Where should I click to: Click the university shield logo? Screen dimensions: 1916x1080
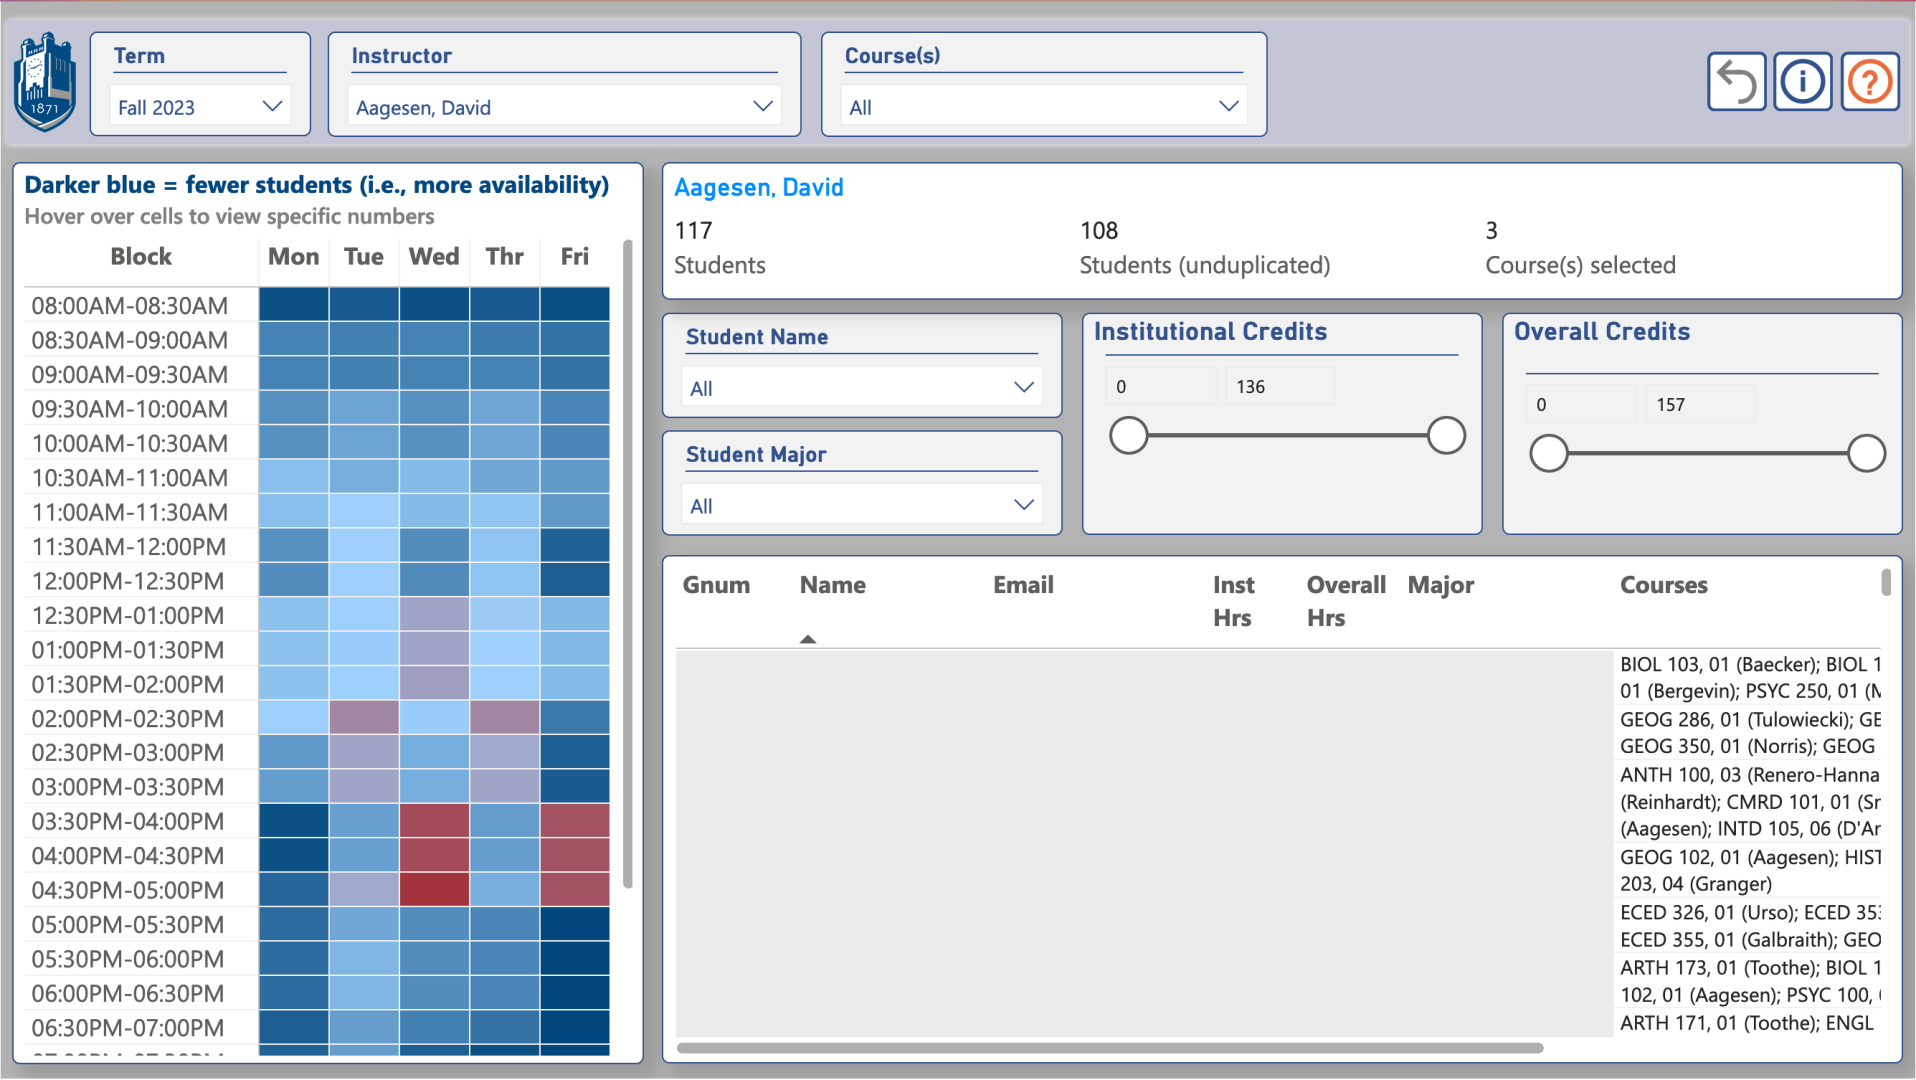click(44, 82)
